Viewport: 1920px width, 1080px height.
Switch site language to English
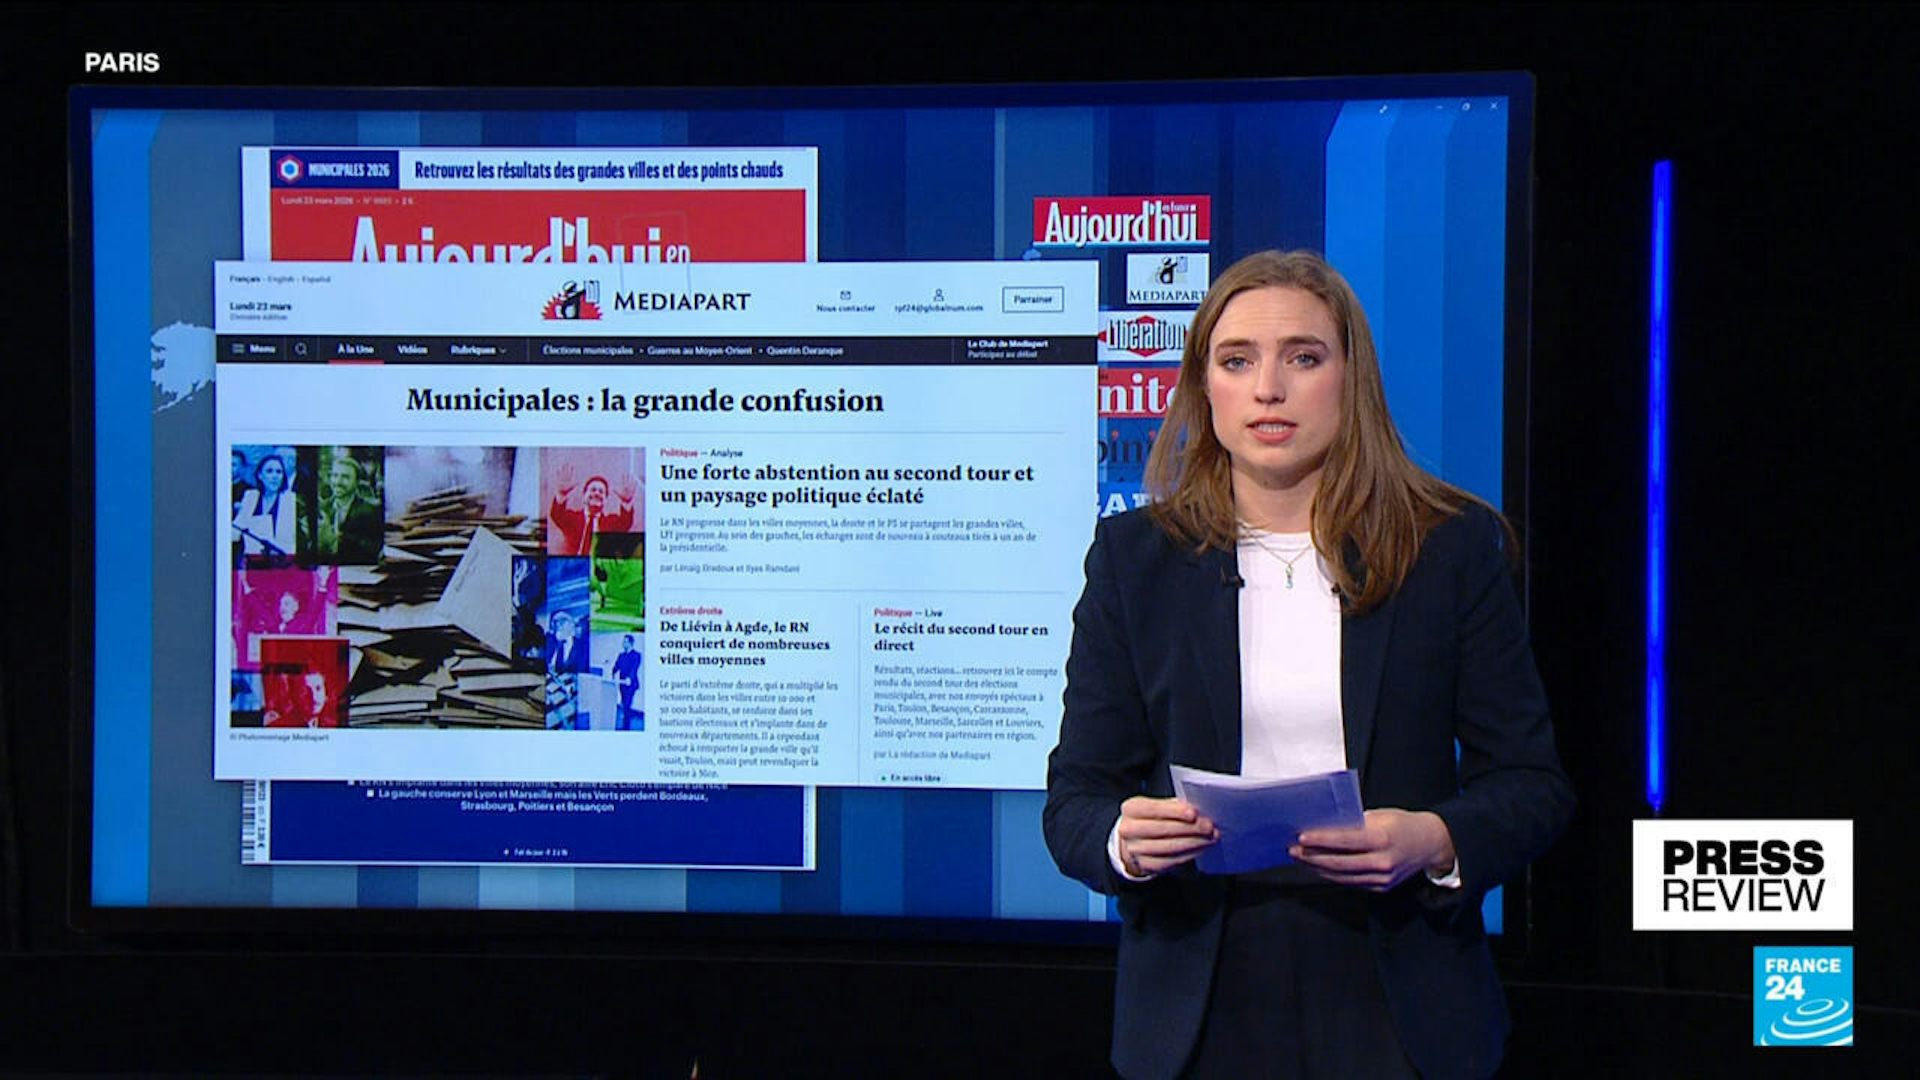click(x=281, y=279)
